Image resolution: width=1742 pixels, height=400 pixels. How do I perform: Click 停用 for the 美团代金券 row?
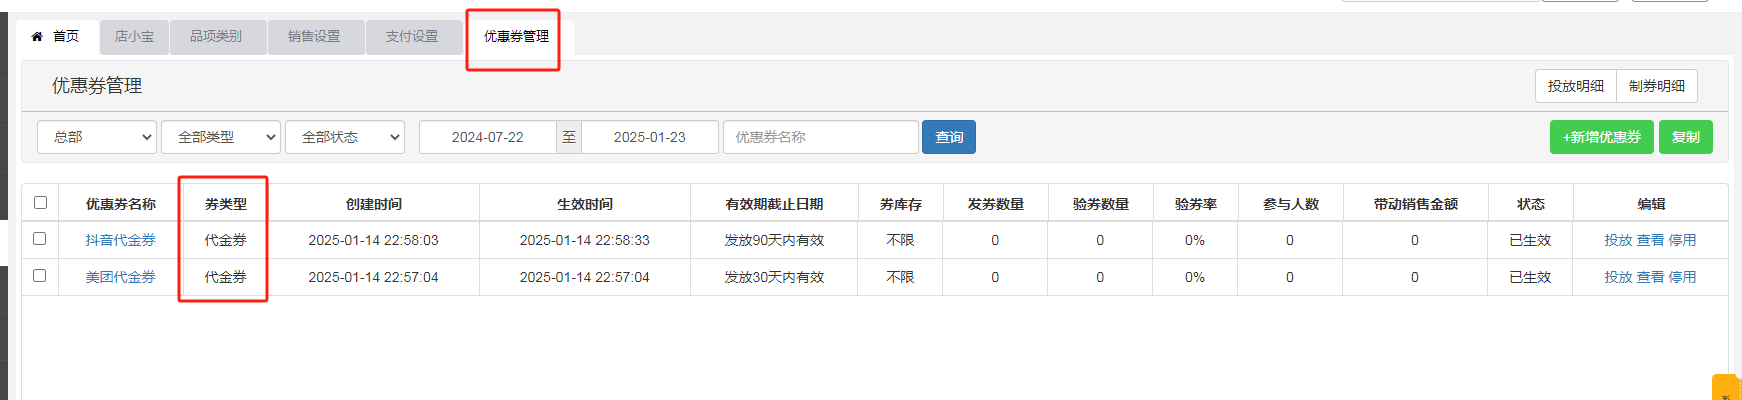pyautogui.click(x=1682, y=277)
